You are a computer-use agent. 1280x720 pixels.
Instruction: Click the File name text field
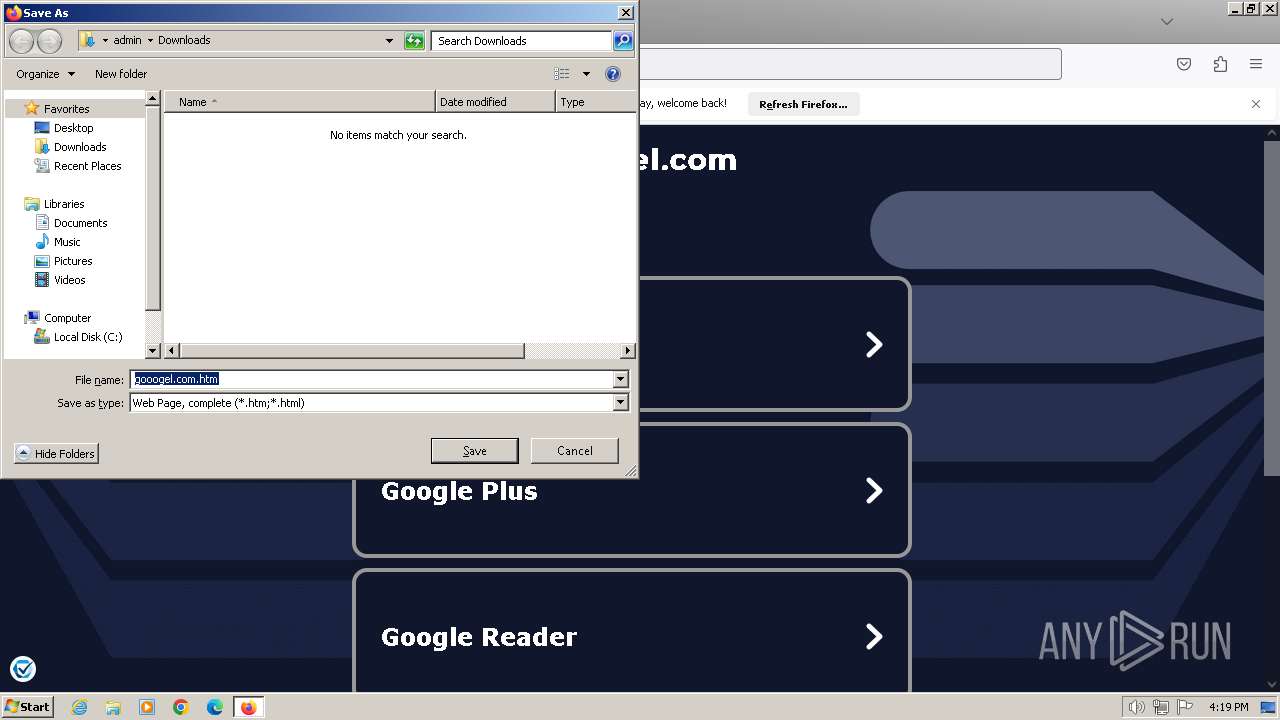[x=371, y=379]
